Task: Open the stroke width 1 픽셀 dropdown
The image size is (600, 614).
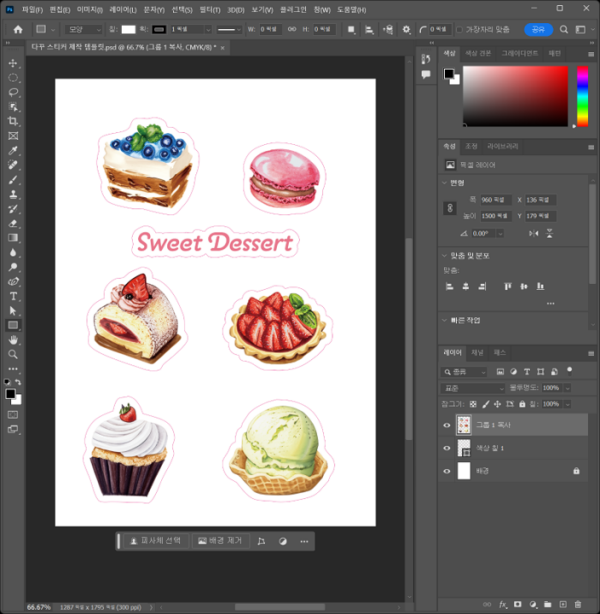Action: point(208,29)
